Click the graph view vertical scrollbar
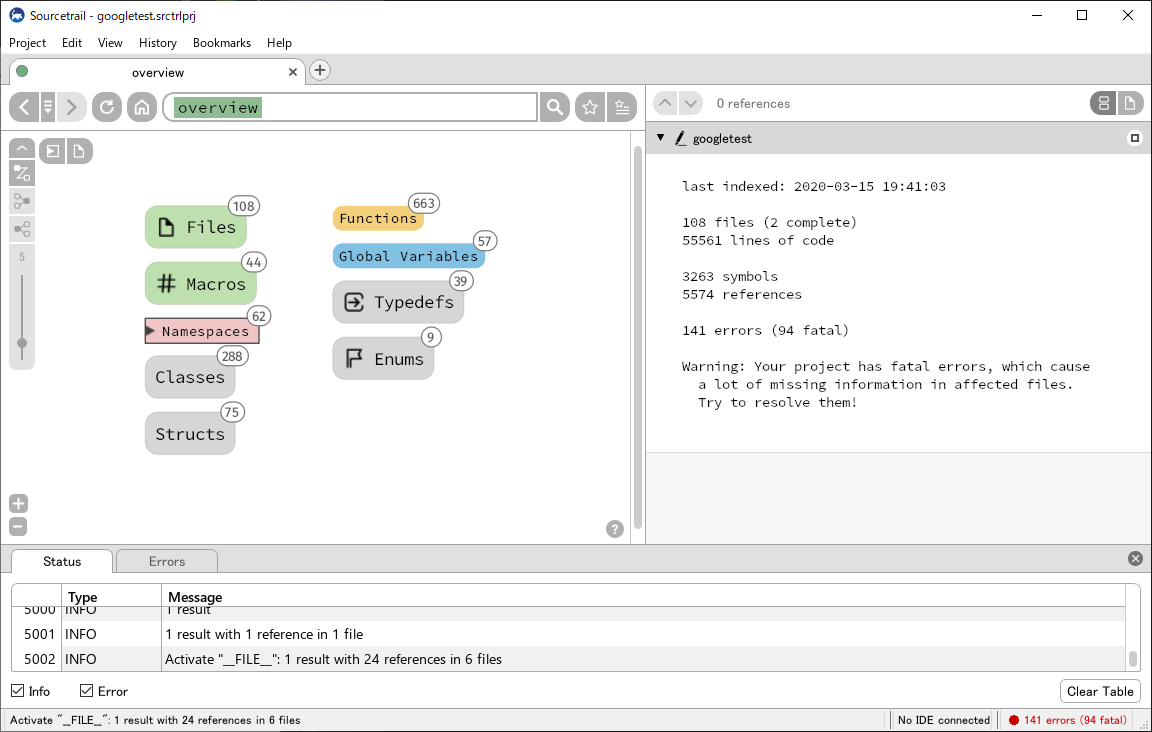 638,338
